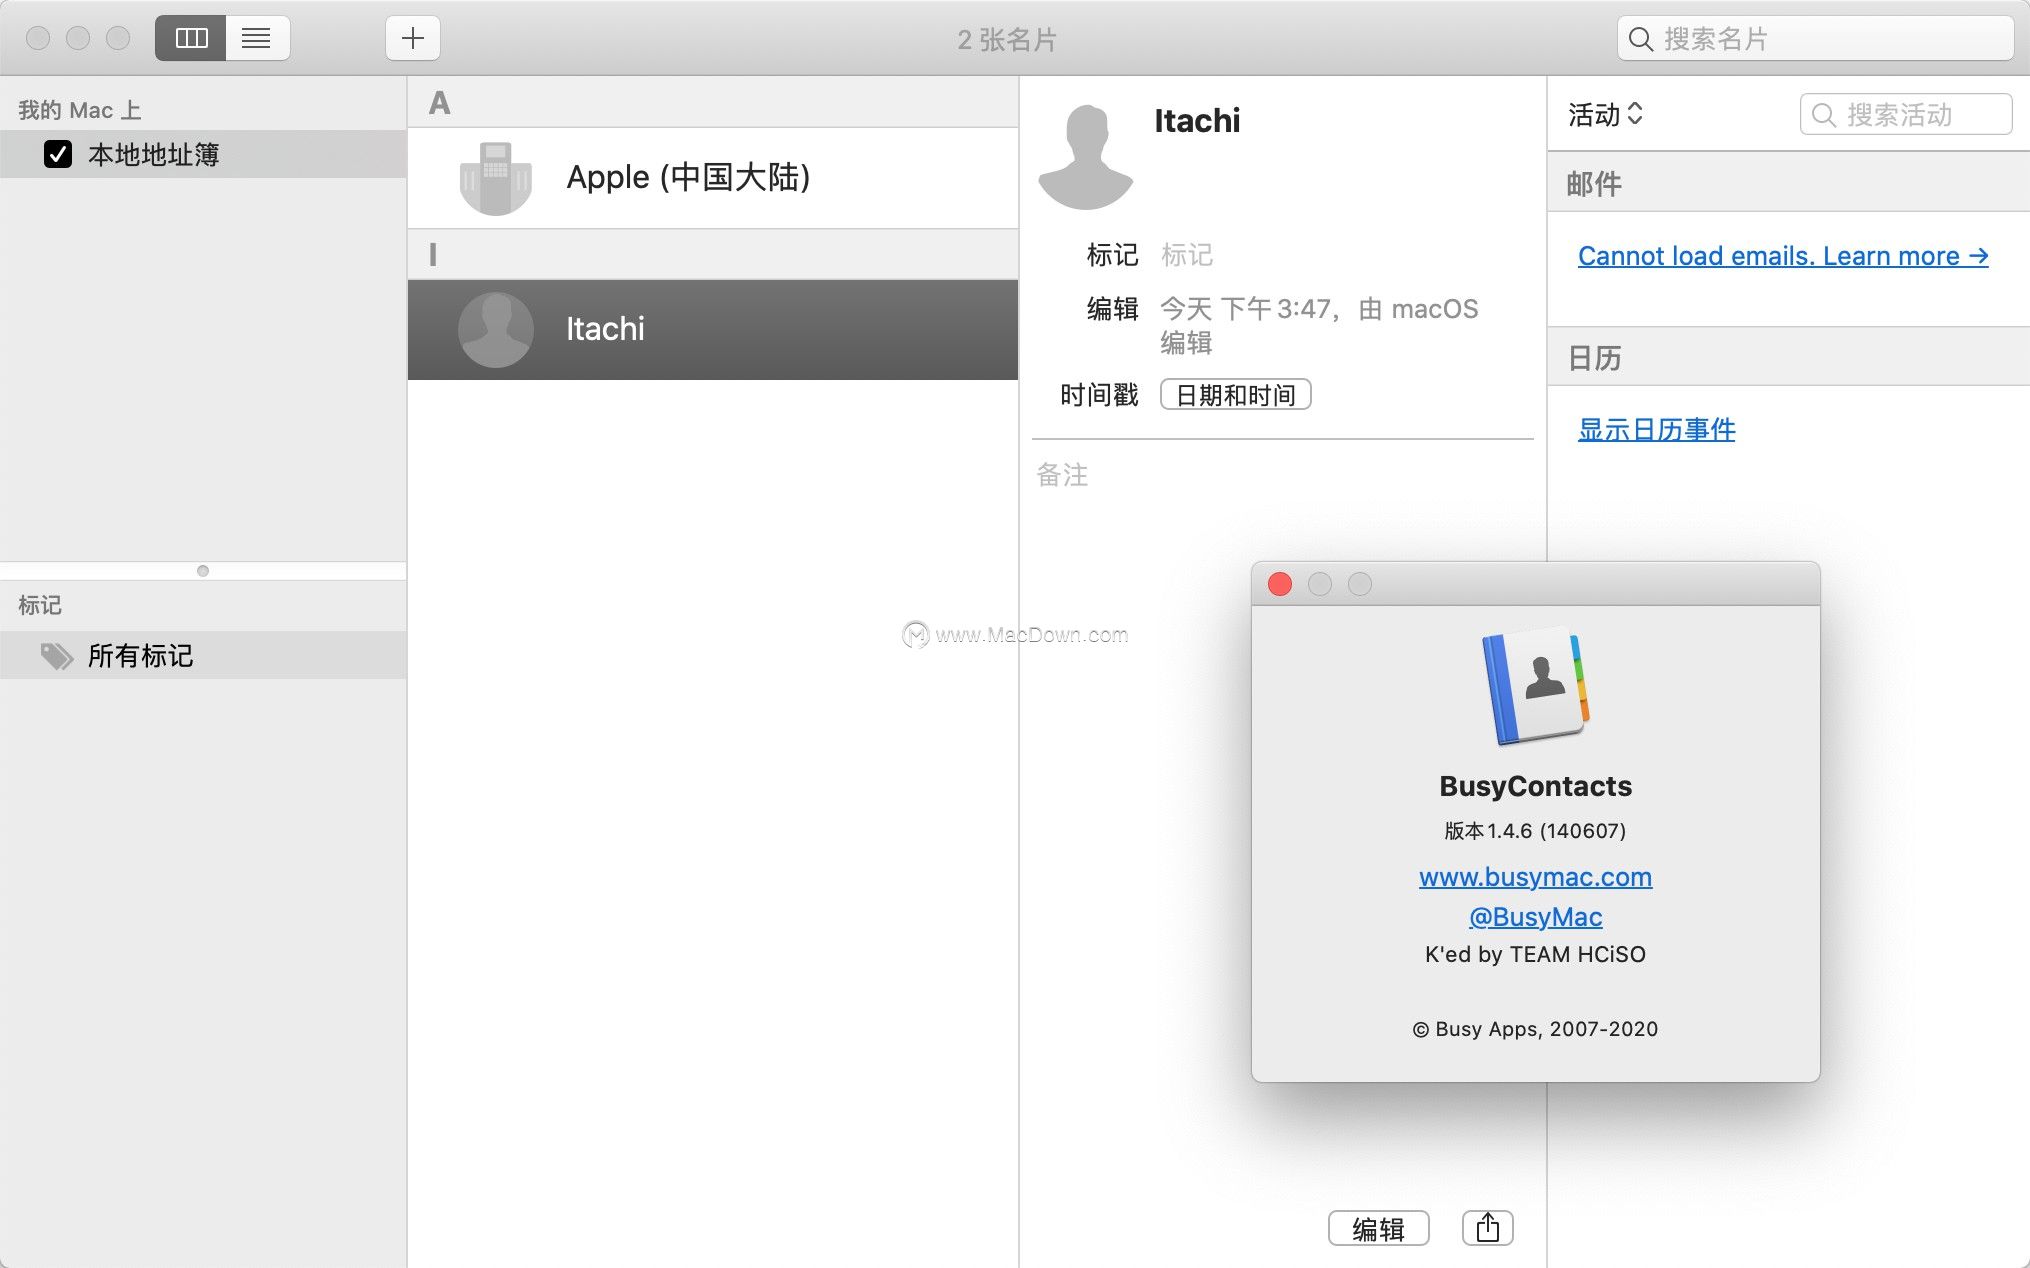This screenshot has width=2030, height=1268.
Task: Open the www.busymac.com link
Action: pyautogui.click(x=1535, y=877)
